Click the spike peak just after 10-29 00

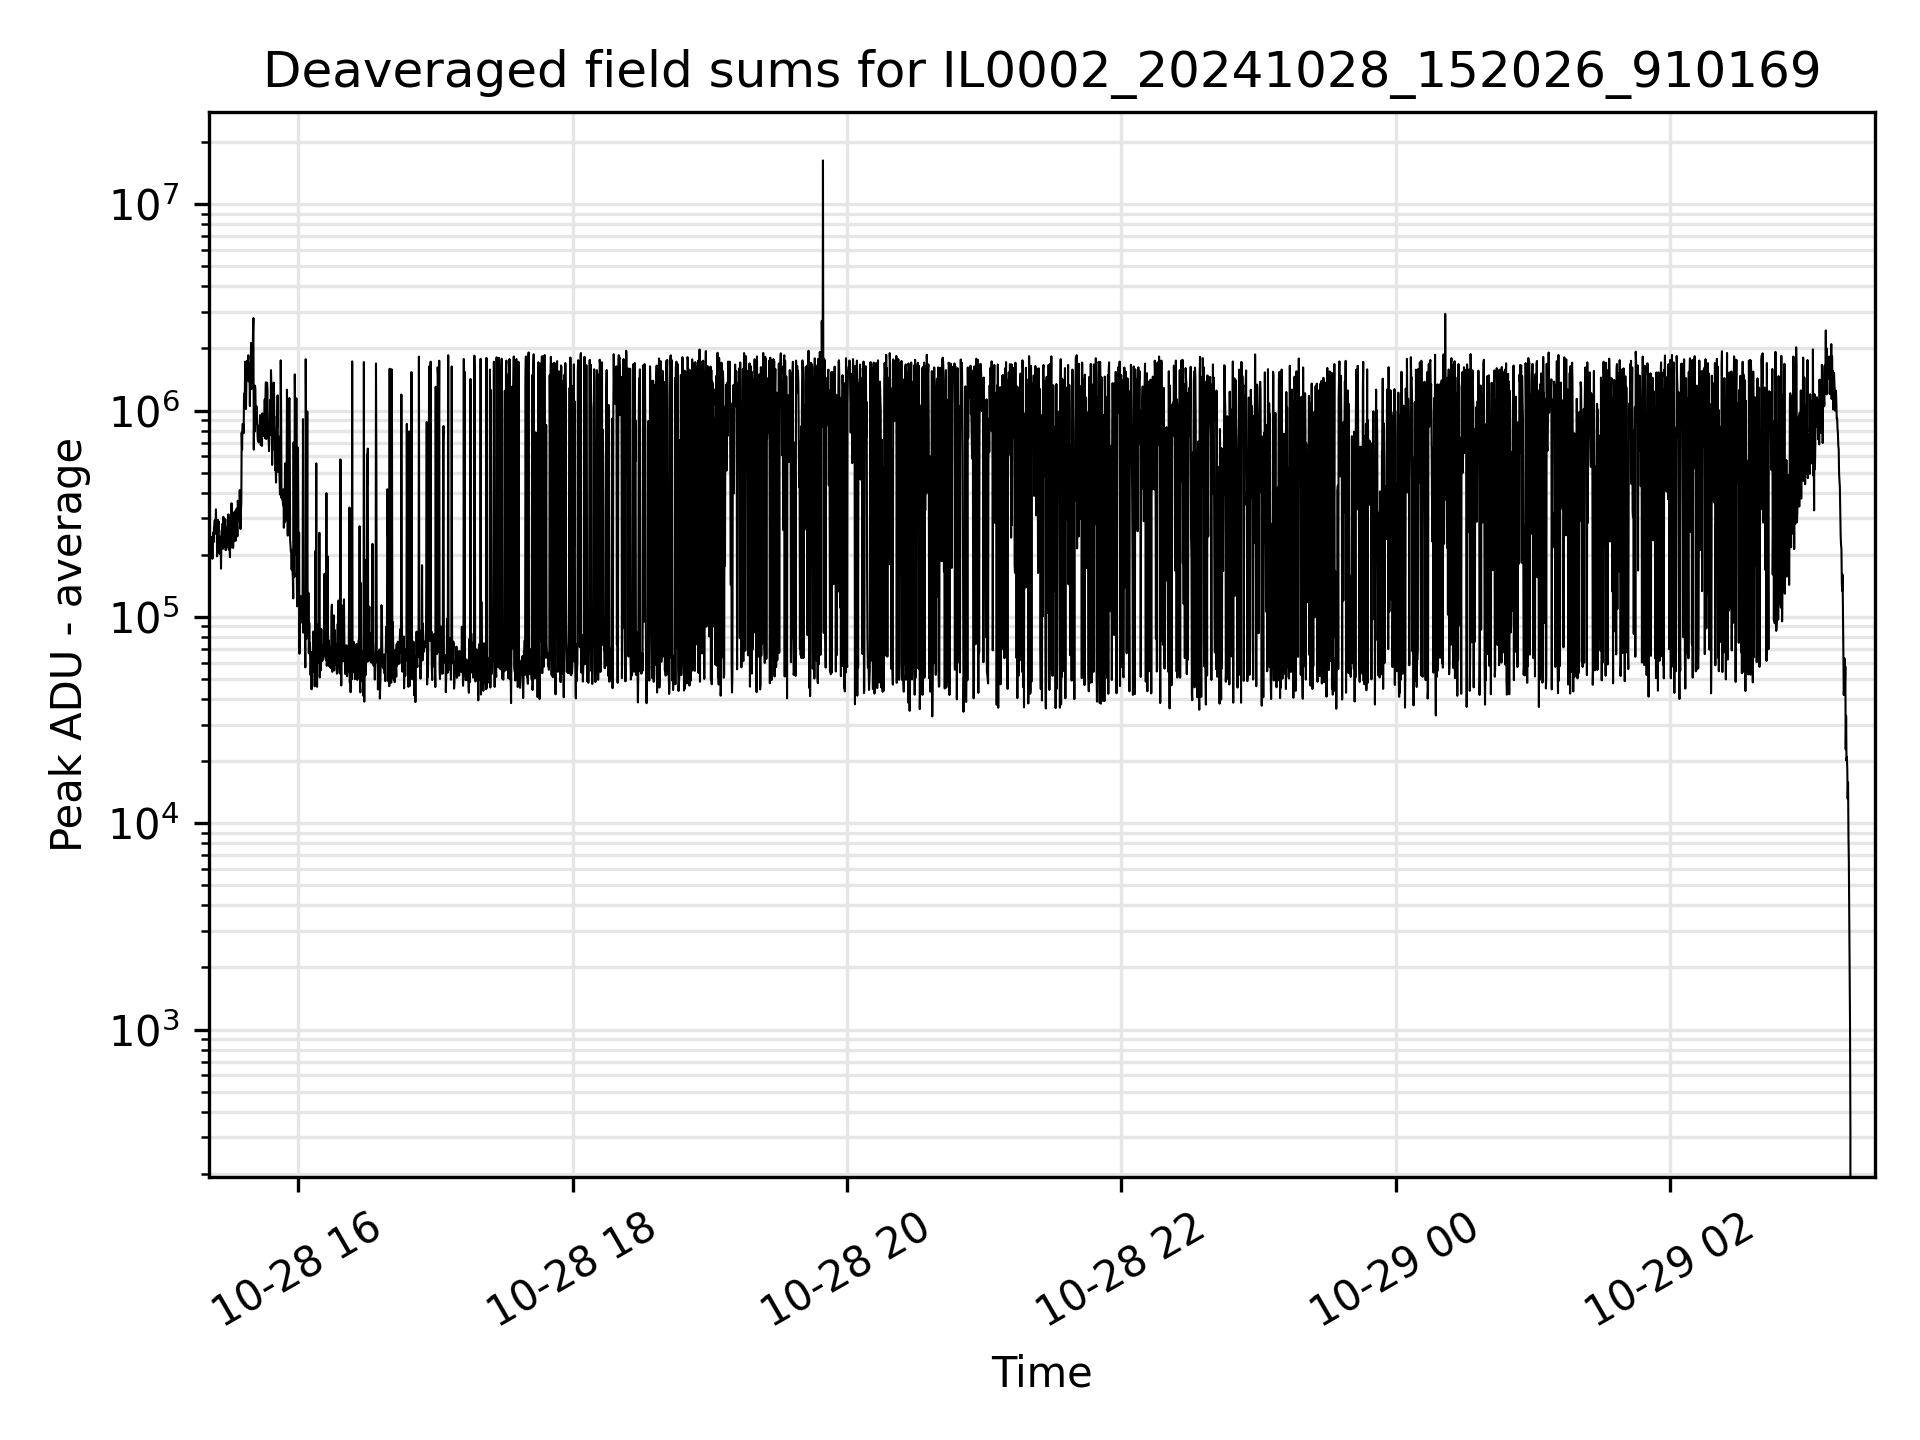point(1445,316)
